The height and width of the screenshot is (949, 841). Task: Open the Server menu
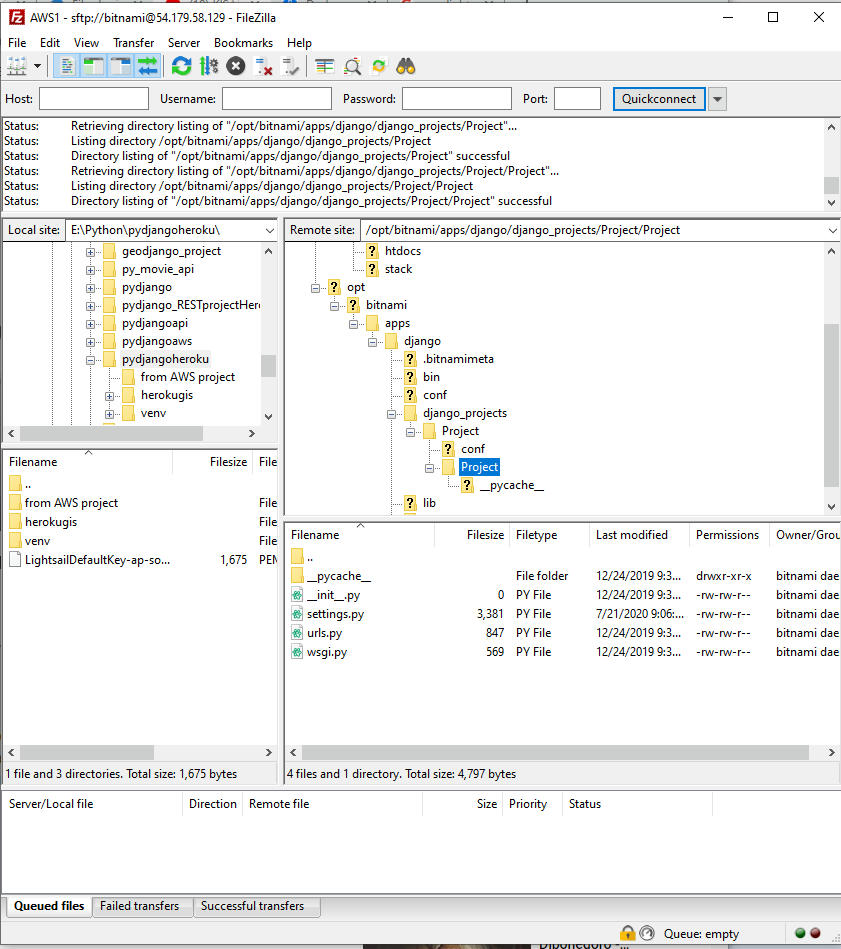click(x=184, y=43)
